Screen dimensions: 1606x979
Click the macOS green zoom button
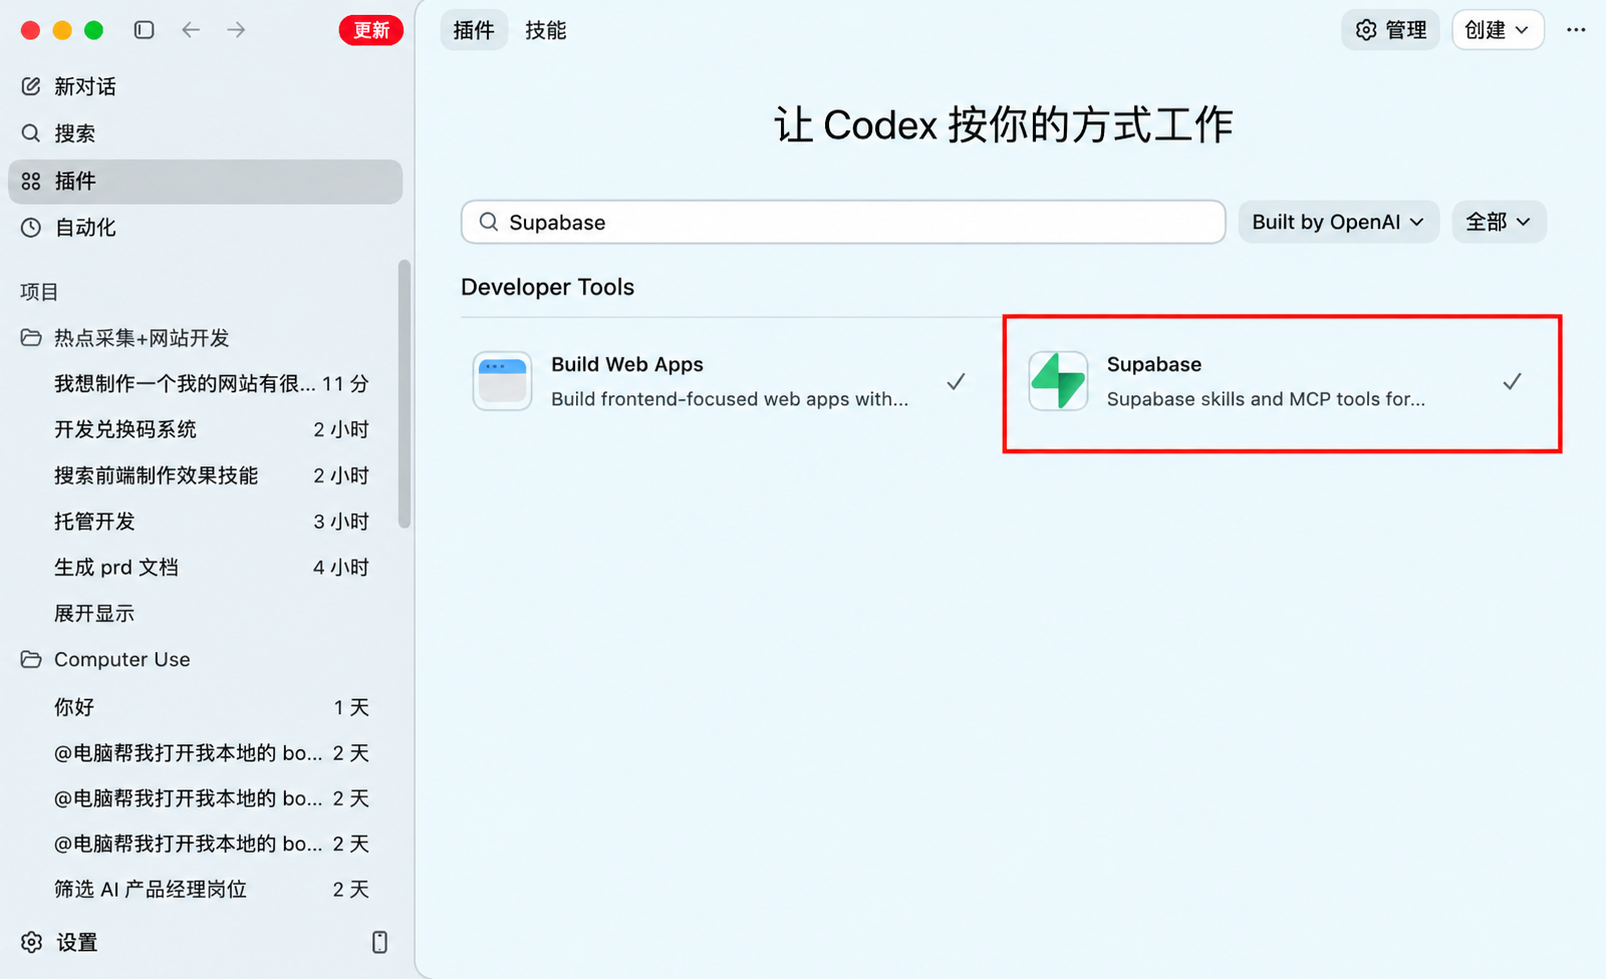pos(94,30)
